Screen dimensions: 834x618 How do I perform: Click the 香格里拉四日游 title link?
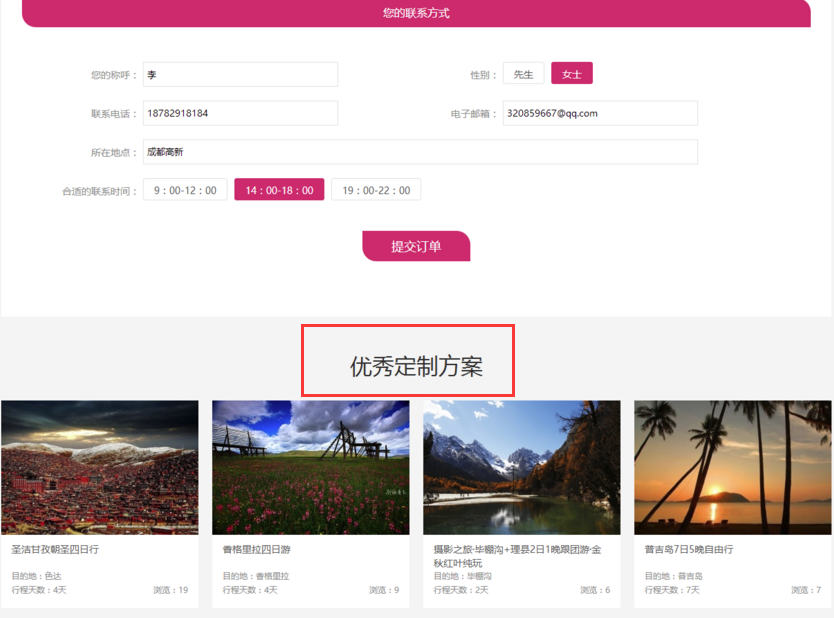(x=256, y=550)
